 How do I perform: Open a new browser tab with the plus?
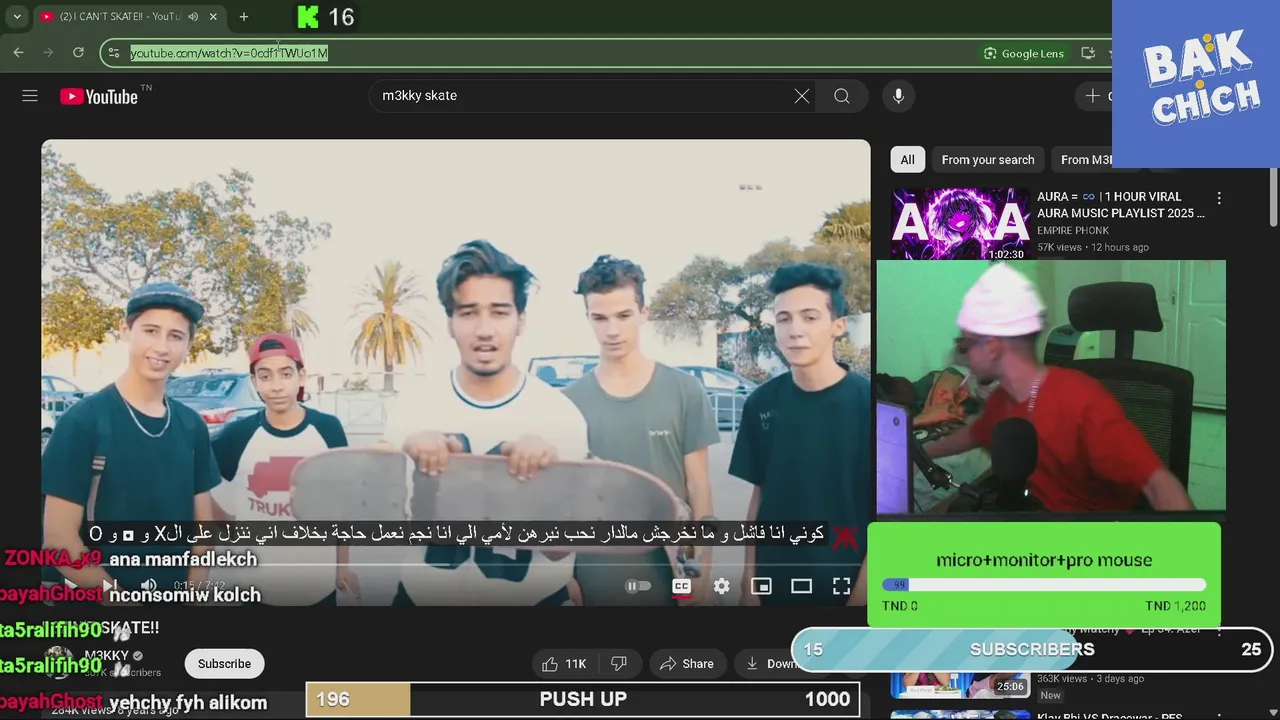(x=244, y=17)
